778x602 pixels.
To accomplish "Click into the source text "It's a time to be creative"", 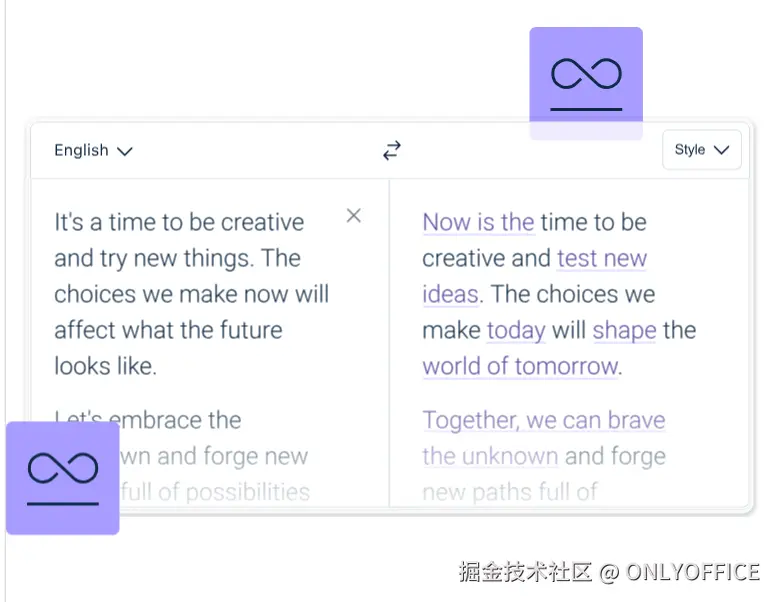I will click(179, 222).
